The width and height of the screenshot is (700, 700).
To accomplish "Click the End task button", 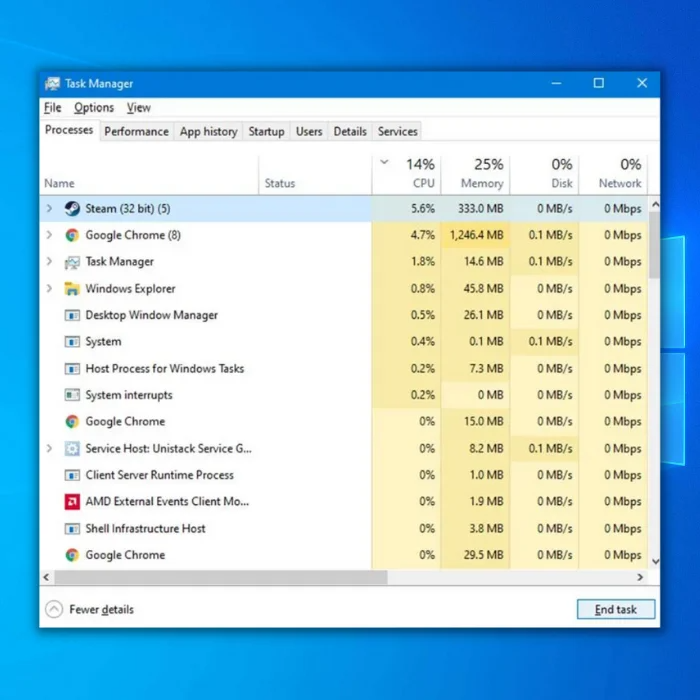I will tap(616, 609).
